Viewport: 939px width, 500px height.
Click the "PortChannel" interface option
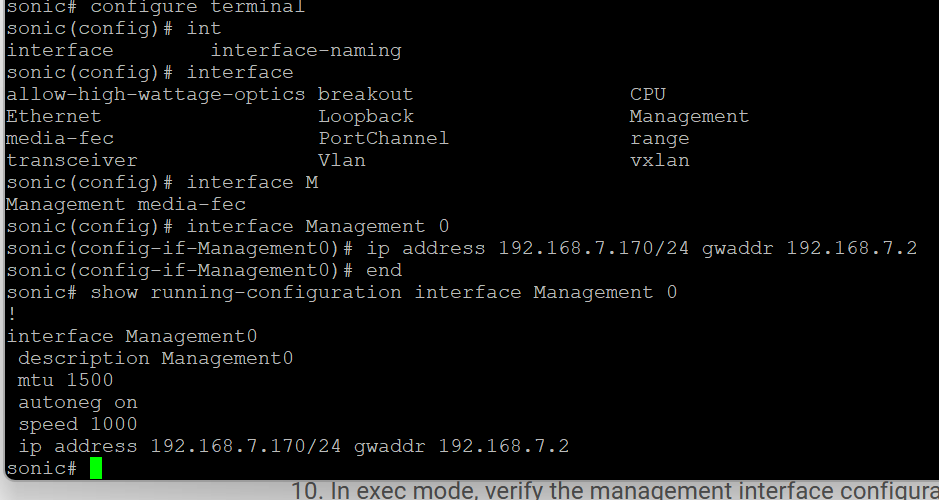tap(384, 138)
